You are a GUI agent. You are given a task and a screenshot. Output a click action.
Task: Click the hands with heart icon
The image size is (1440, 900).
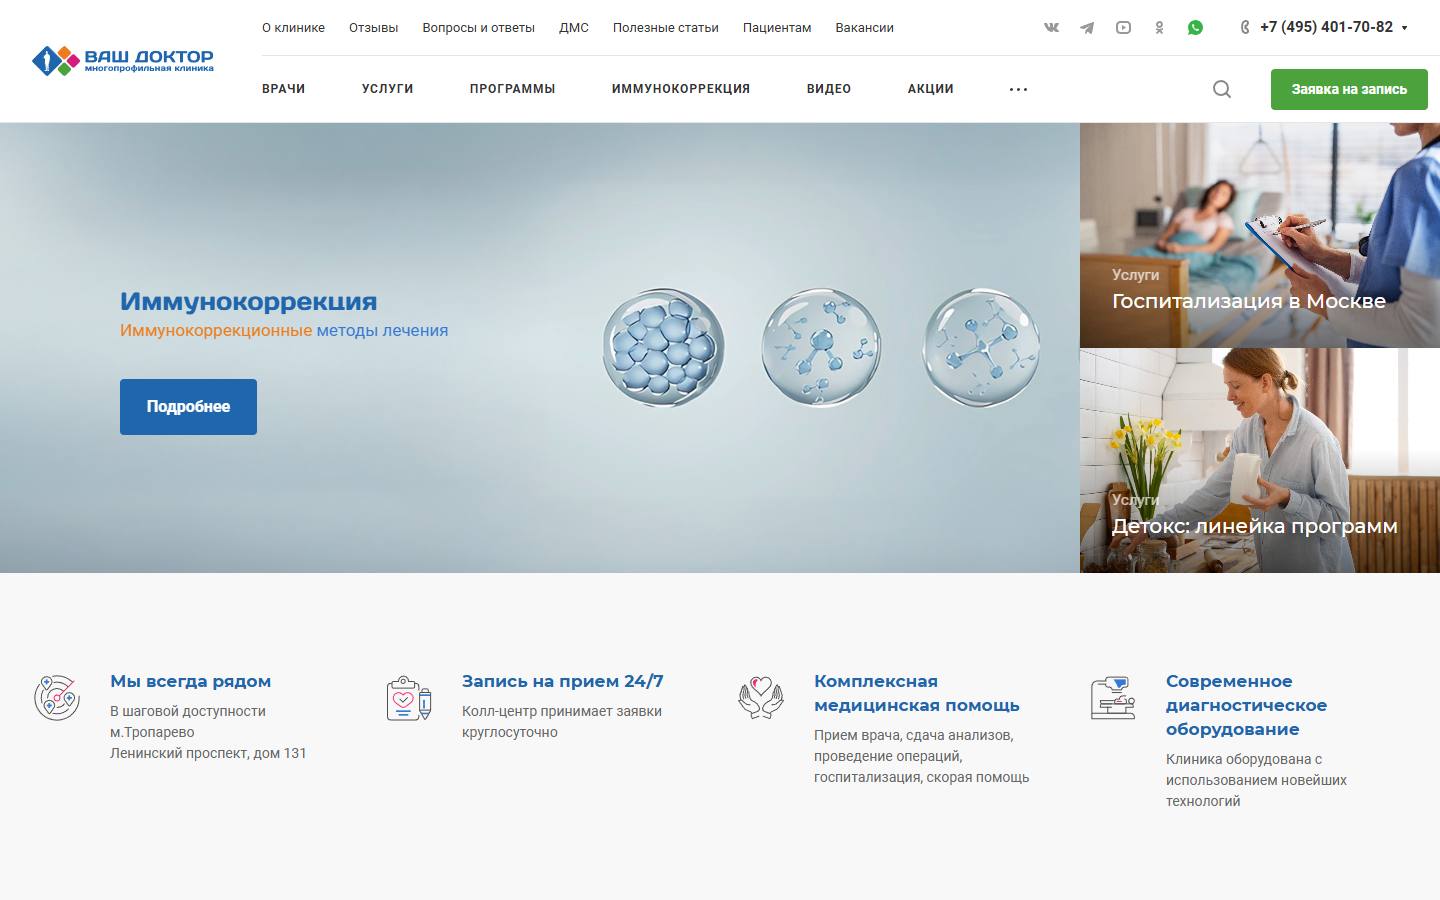761,698
